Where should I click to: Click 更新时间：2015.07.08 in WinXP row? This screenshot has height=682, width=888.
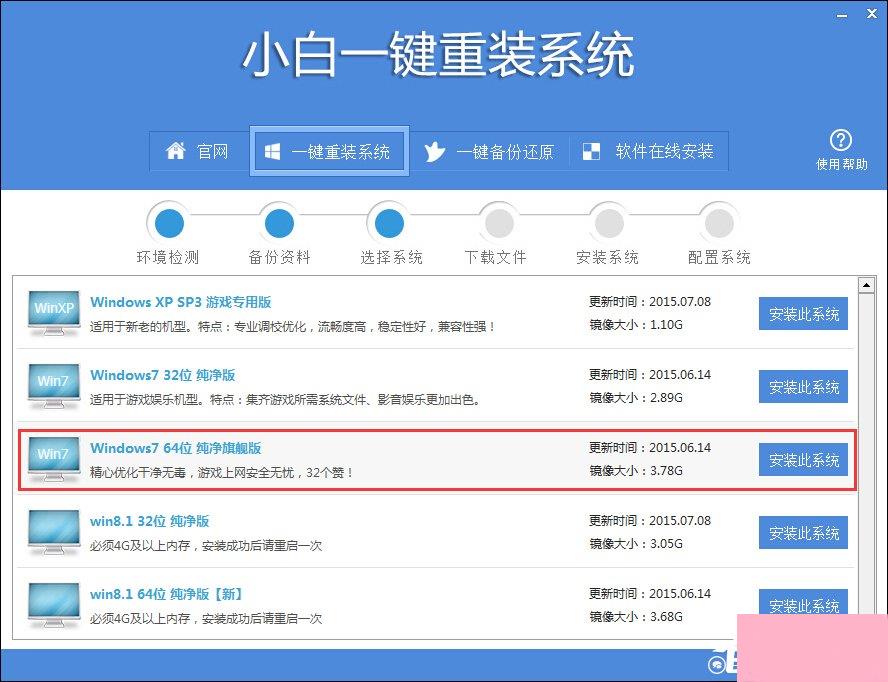[650, 302]
